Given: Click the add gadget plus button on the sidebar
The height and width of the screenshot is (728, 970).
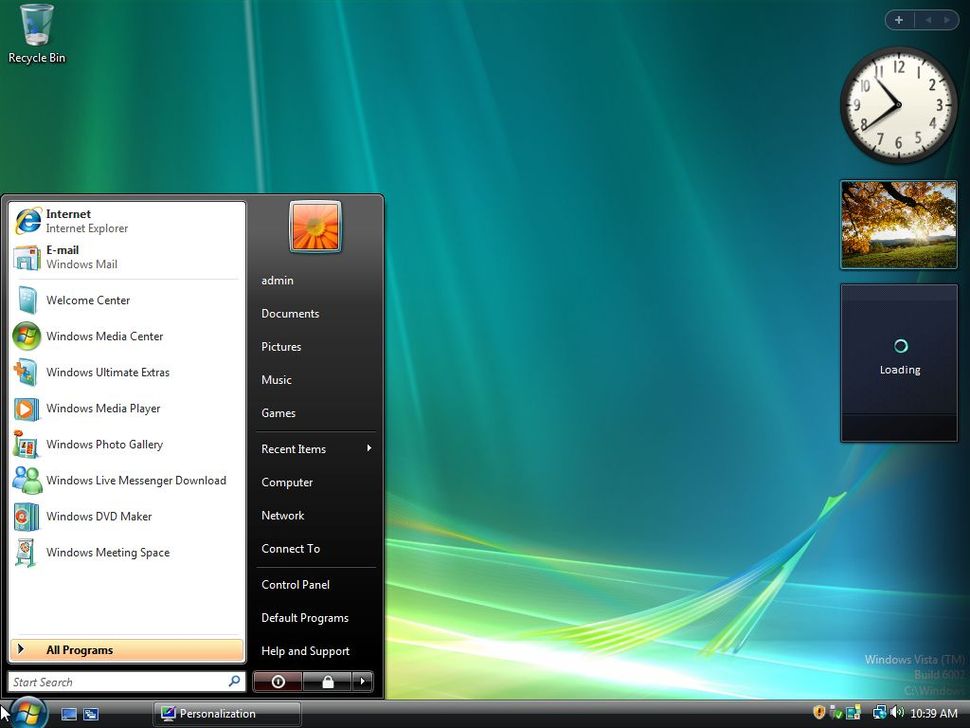Looking at the screenshot, I should (x=898, y=19).
